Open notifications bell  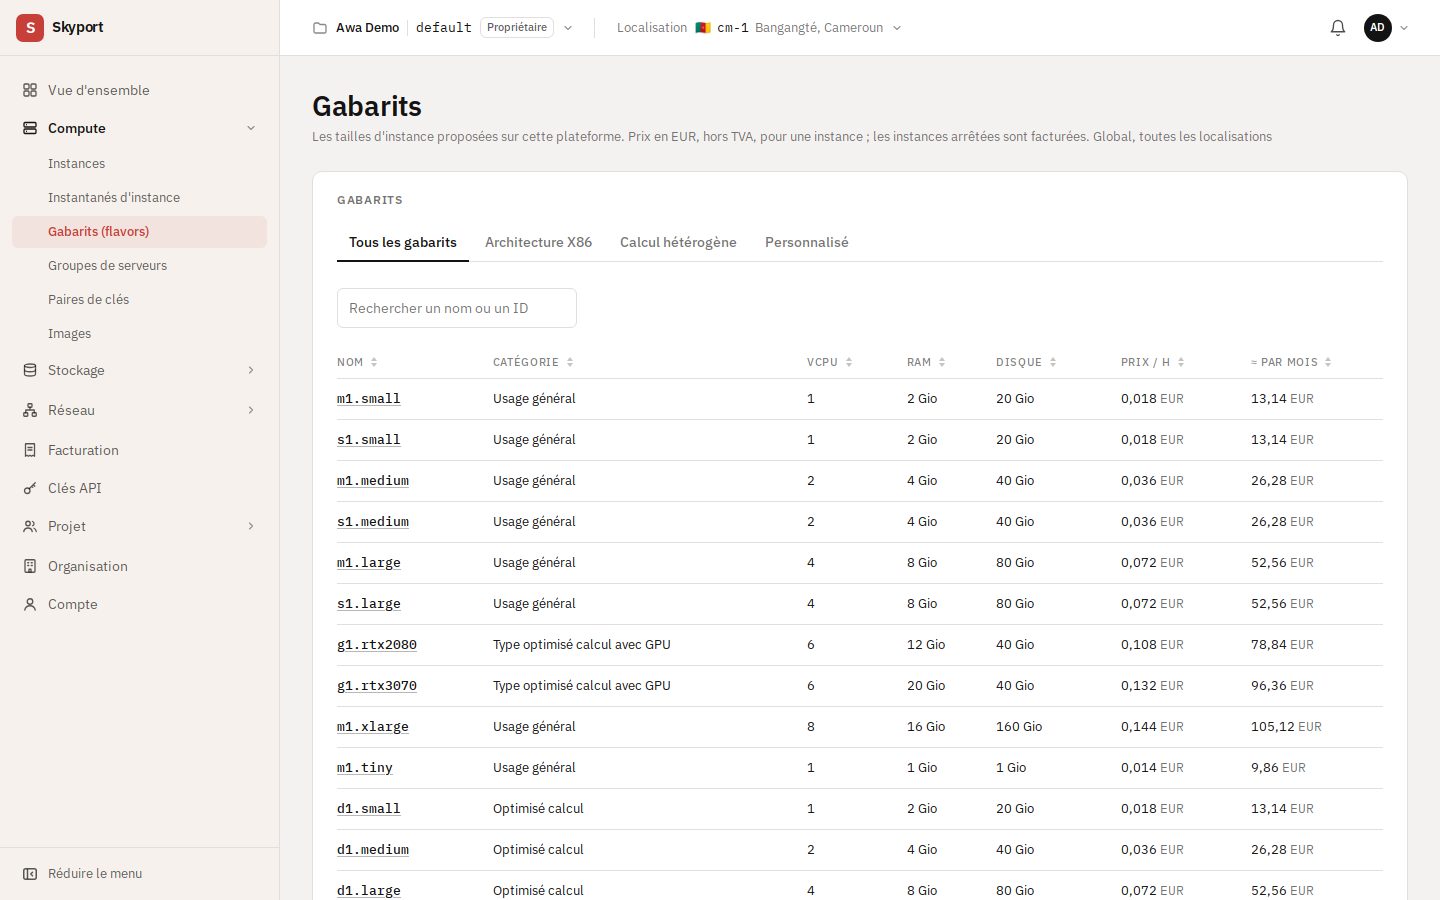[x=1338, y=28]
